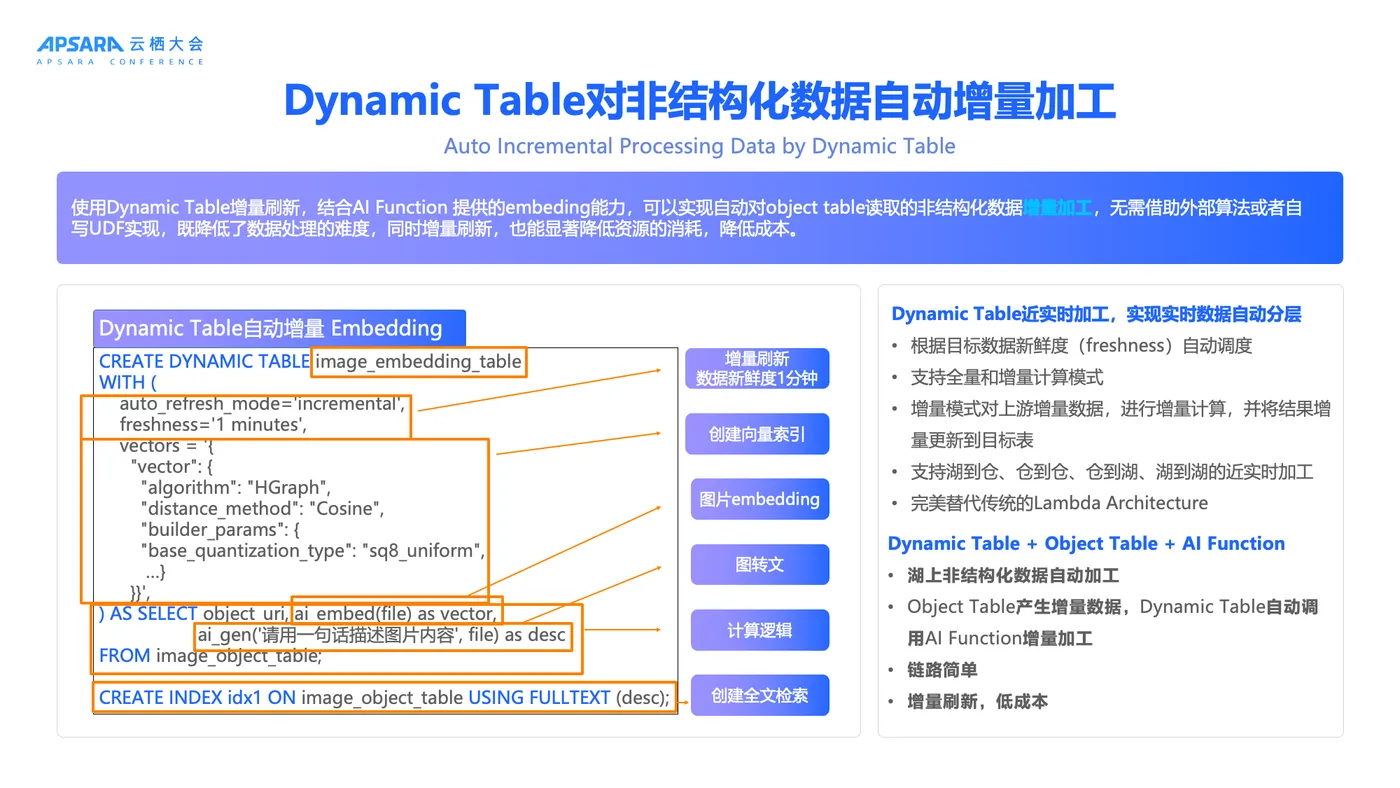1400x788 pixels.
Task: Click heading 'Dynamic Table近实时加工，实现实时数据自动分层'
Action: click(1096, 314)
